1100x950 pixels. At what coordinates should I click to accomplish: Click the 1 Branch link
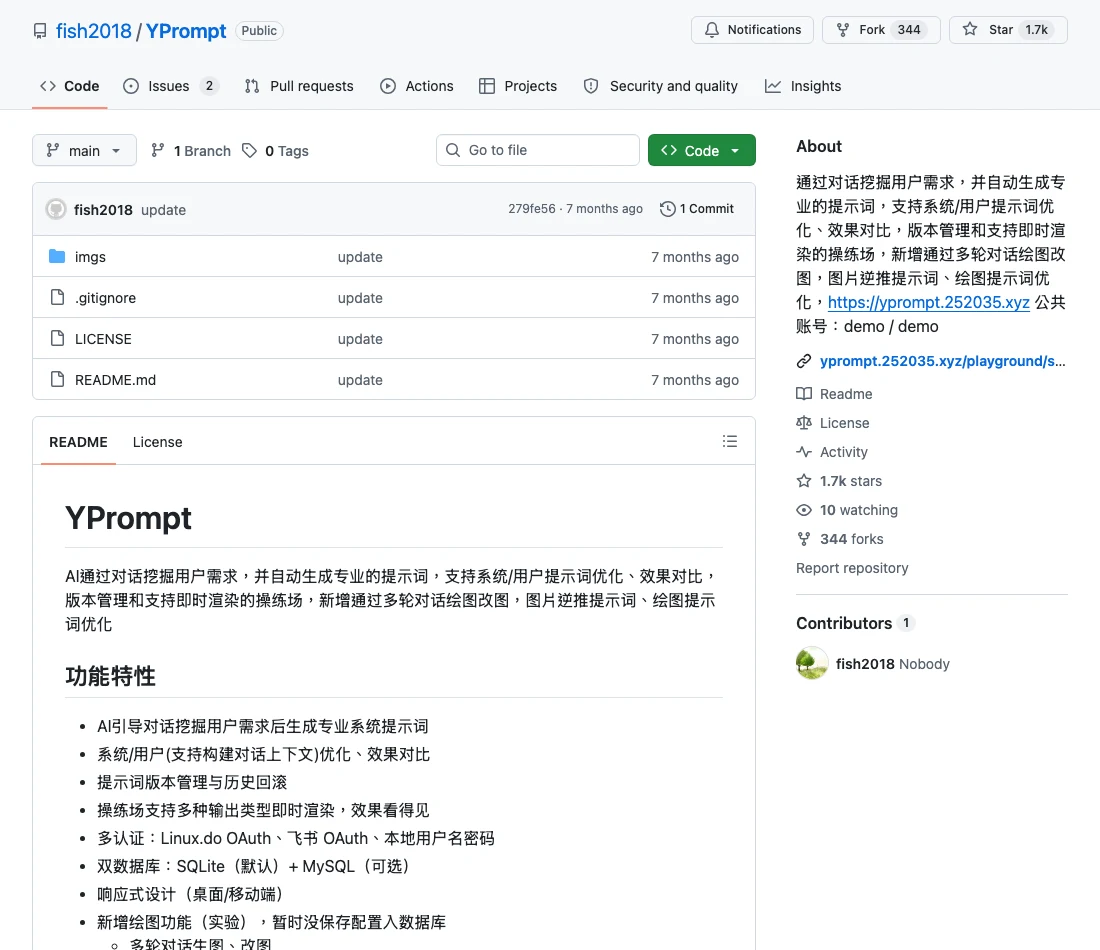click(x=191, y=150)
